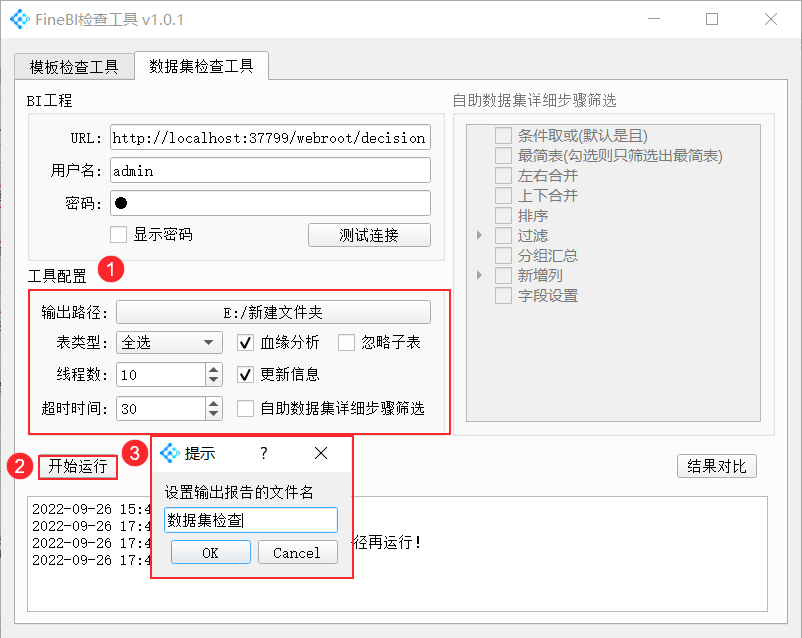Maximize the FineBI window

pyautogui.click(x=712, y=19)
